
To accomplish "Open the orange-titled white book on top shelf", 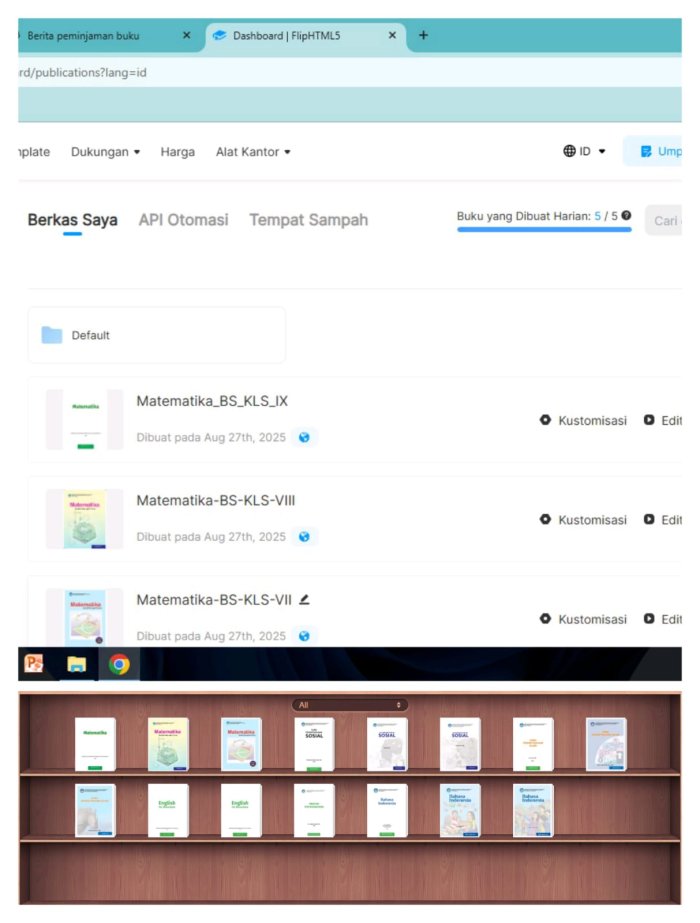I will pos(533,744).
